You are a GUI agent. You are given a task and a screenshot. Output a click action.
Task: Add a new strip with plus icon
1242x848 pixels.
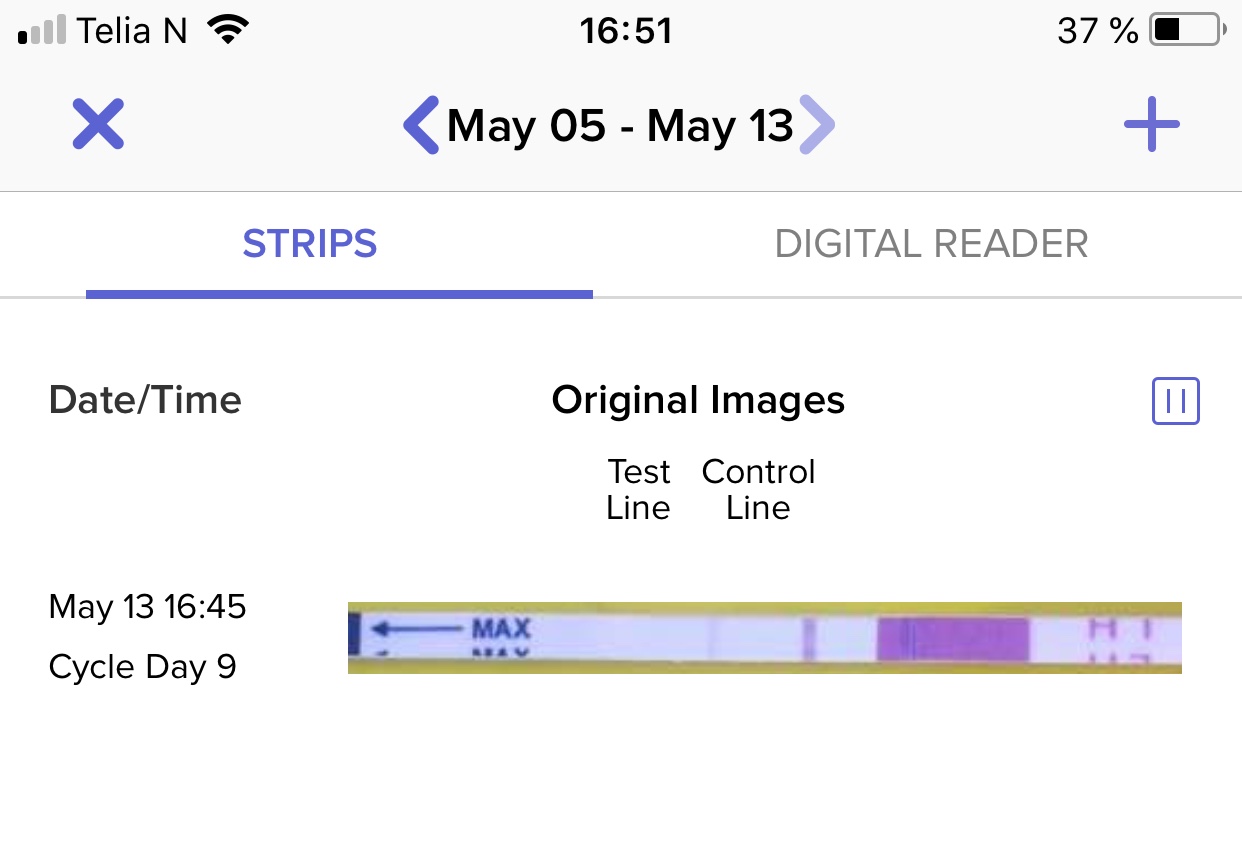tap(1151, 125)
